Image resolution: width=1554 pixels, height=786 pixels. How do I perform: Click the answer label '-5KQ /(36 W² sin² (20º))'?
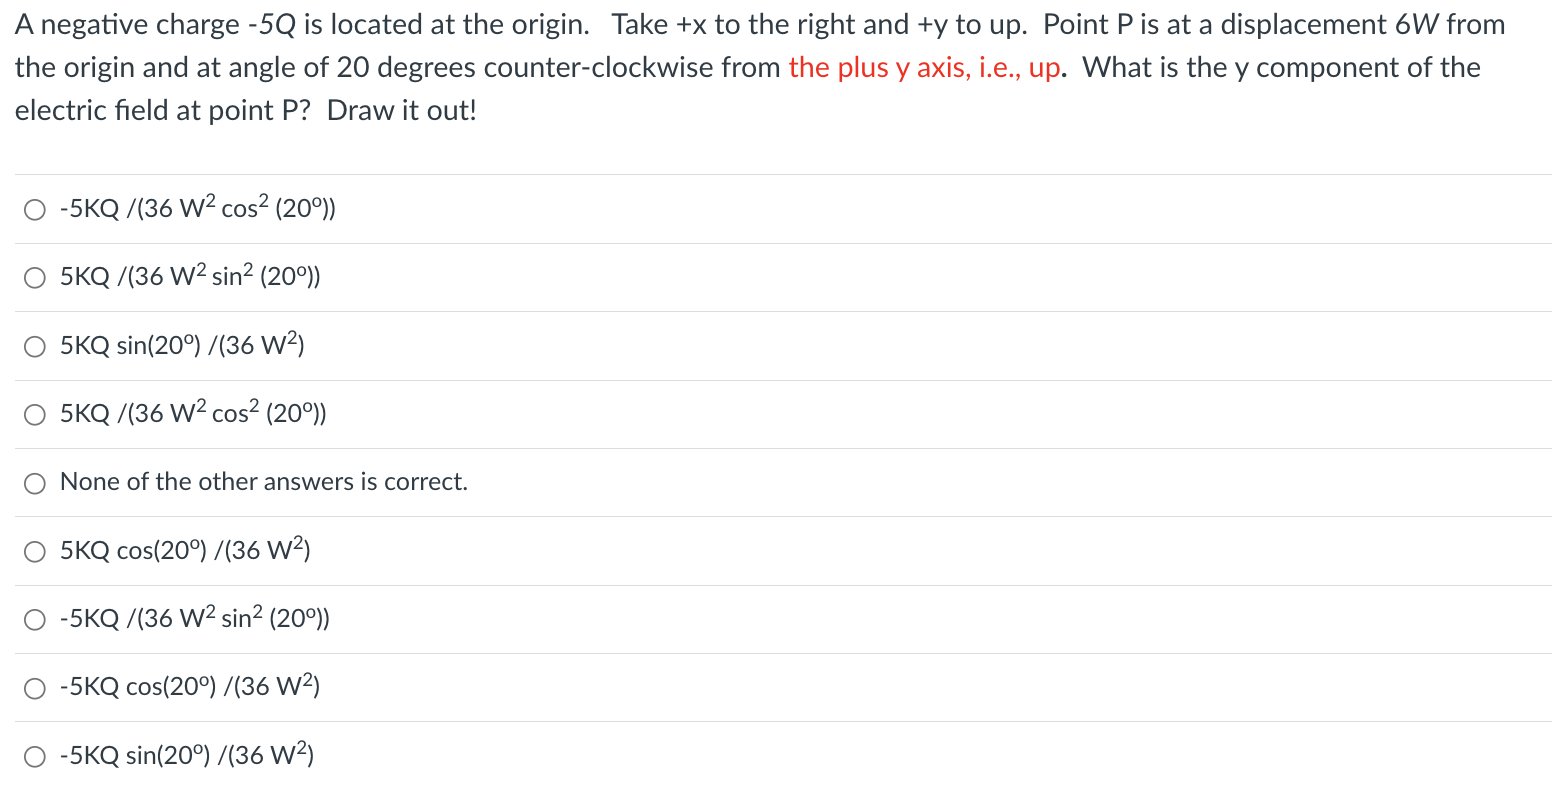coord(195,618)
